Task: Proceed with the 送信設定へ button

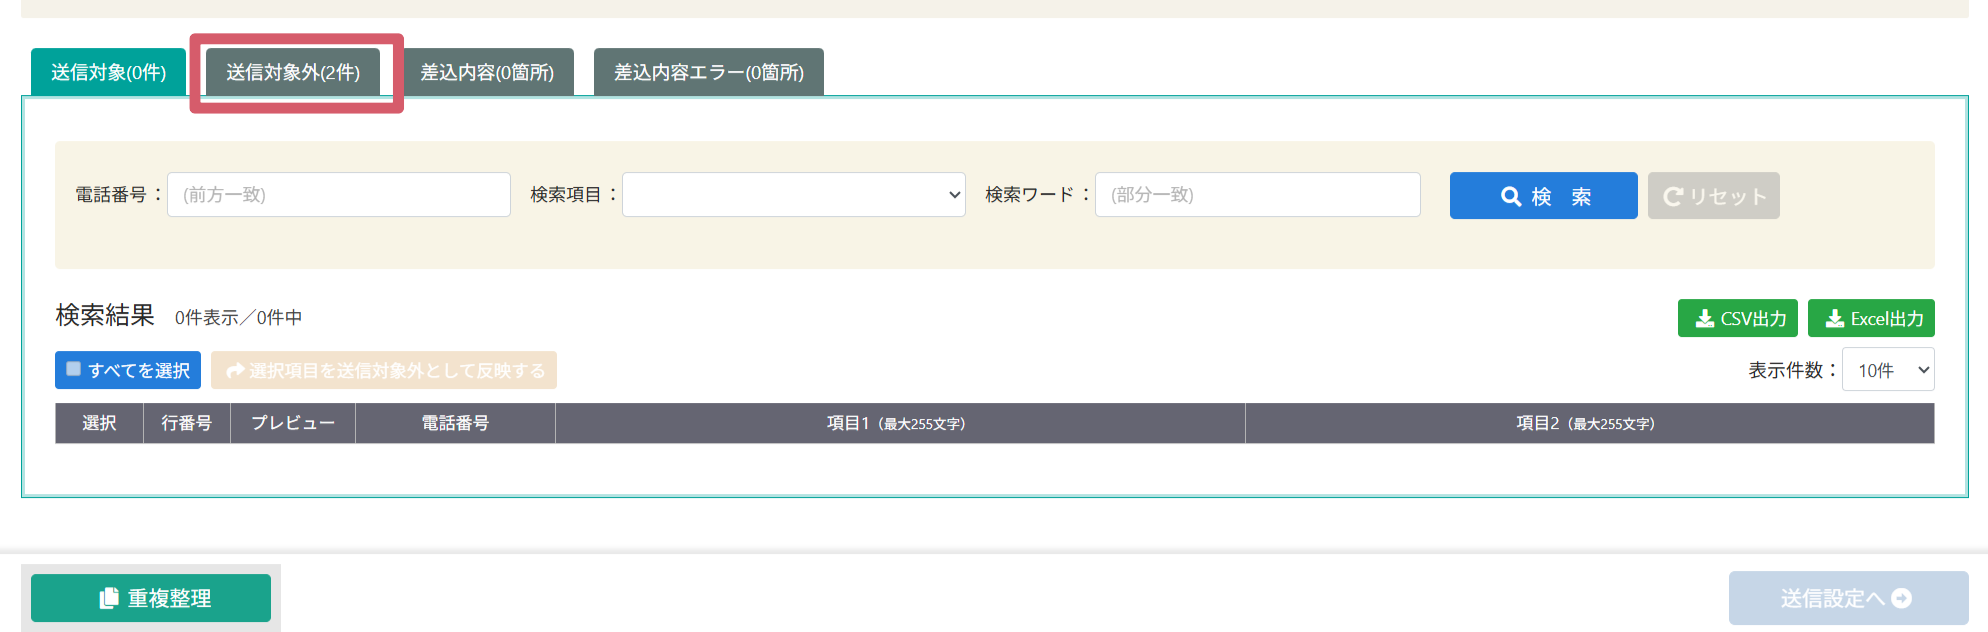Action: [1848, 598]
